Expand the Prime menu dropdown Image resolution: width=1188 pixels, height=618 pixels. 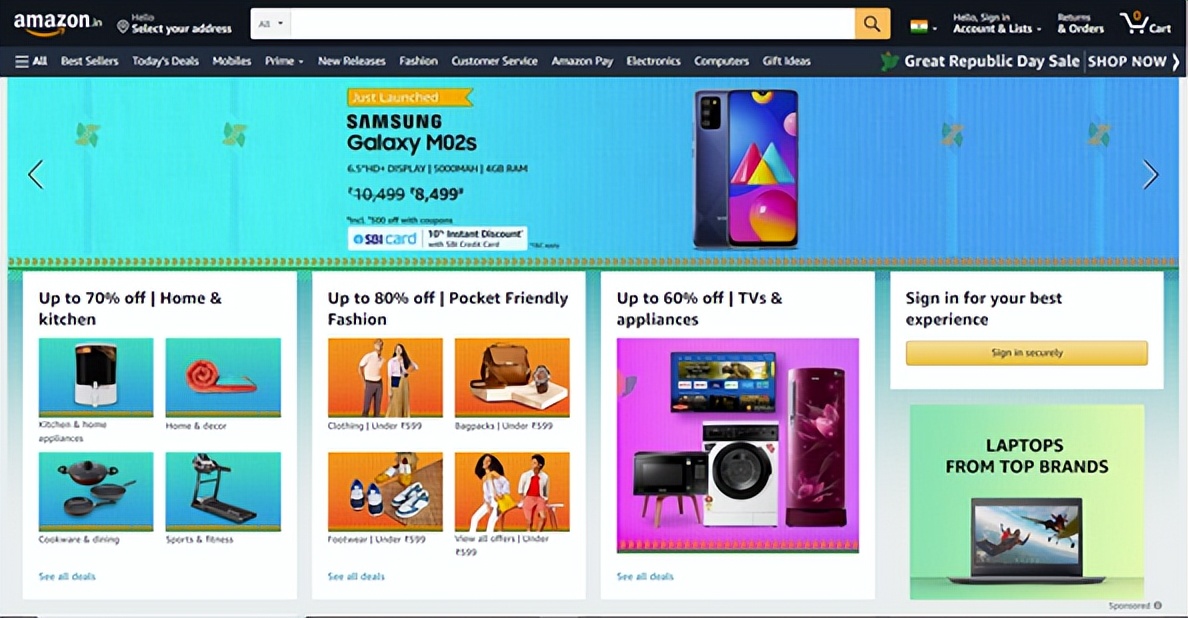coord(284,61)
